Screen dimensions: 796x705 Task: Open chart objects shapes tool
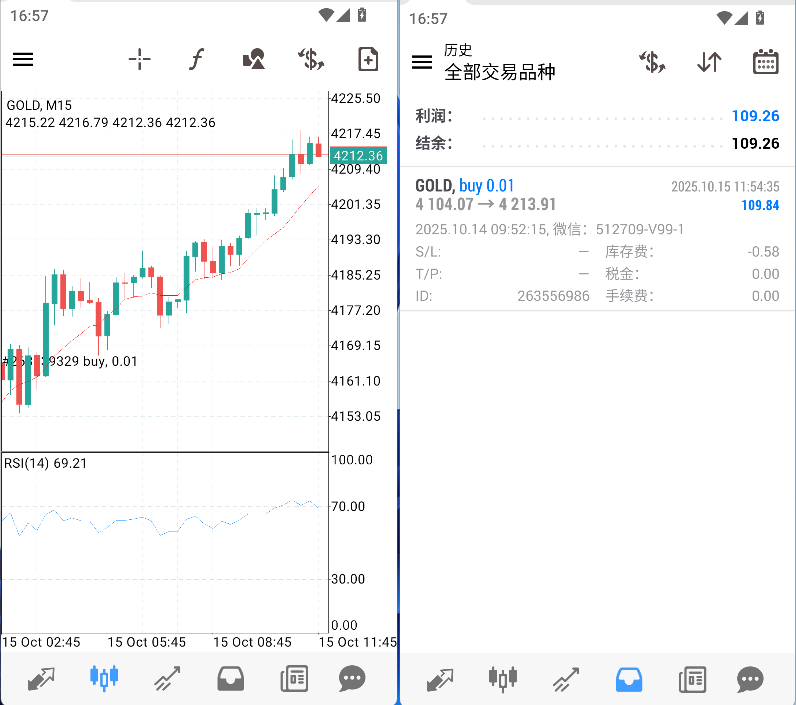(x=254, y=60)
